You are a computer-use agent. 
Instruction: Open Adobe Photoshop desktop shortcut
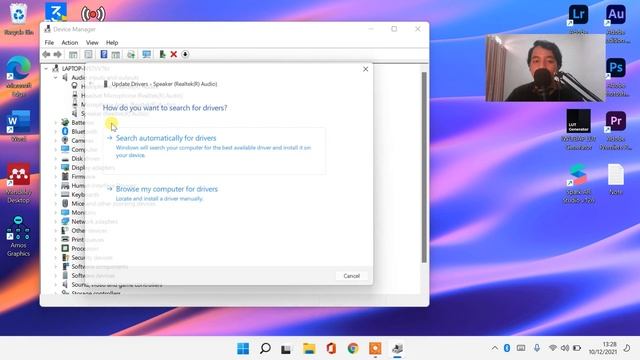616,77
